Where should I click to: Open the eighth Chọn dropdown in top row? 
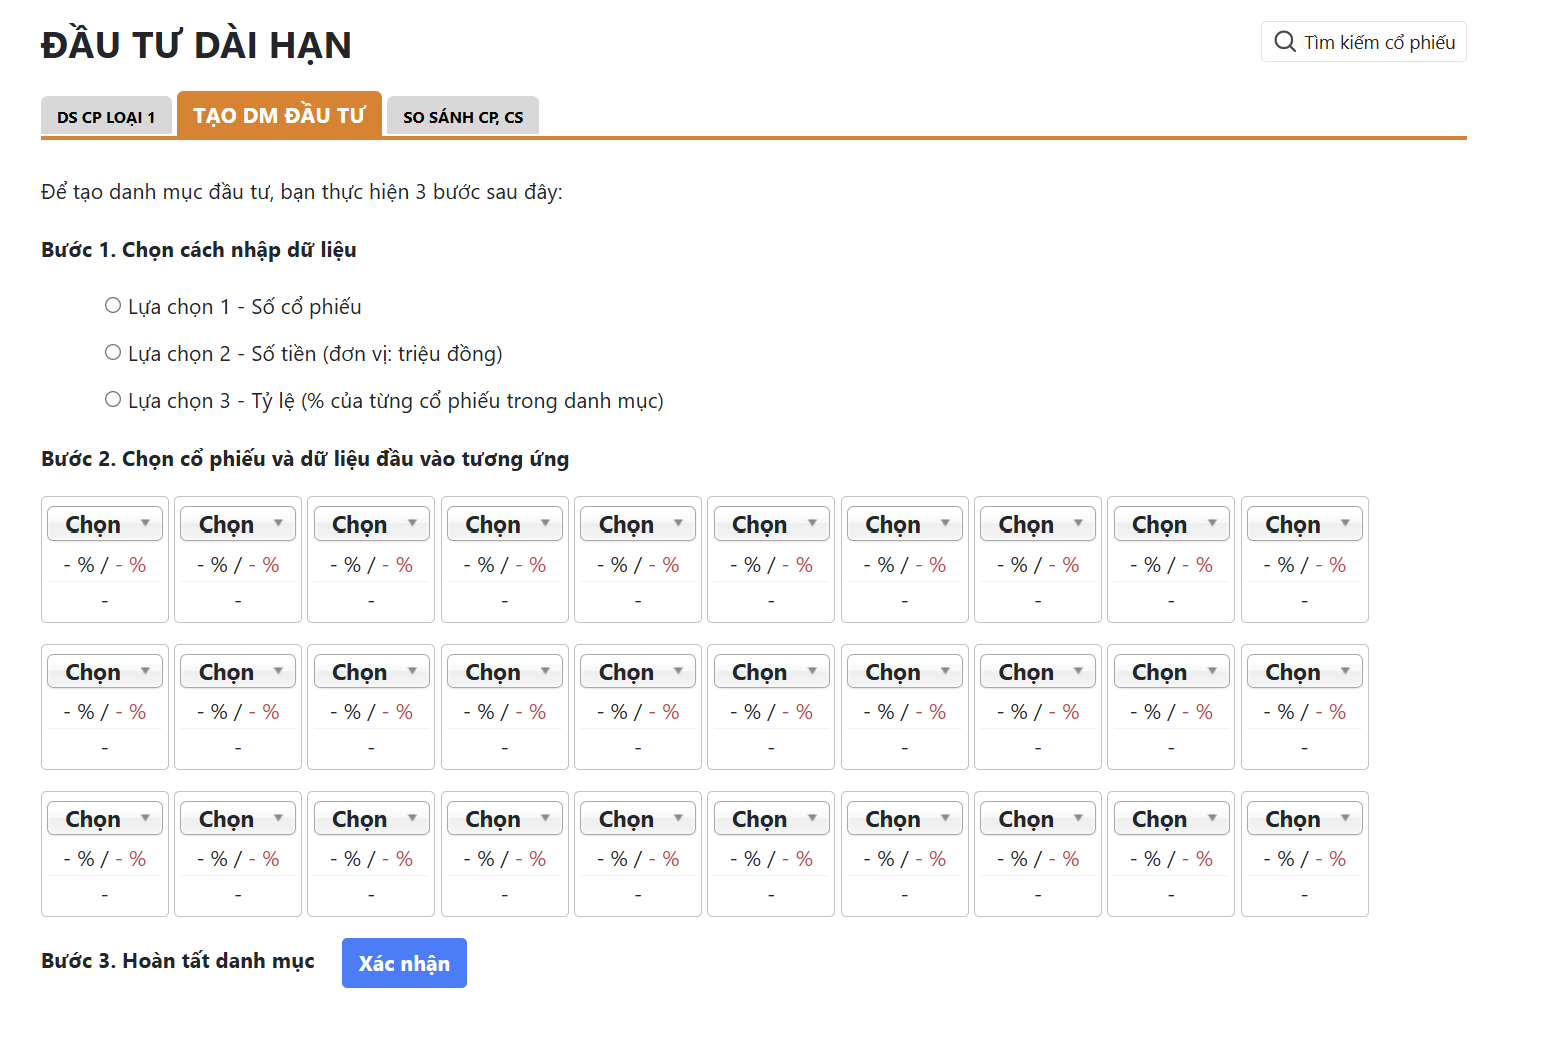click(1038, 524)
